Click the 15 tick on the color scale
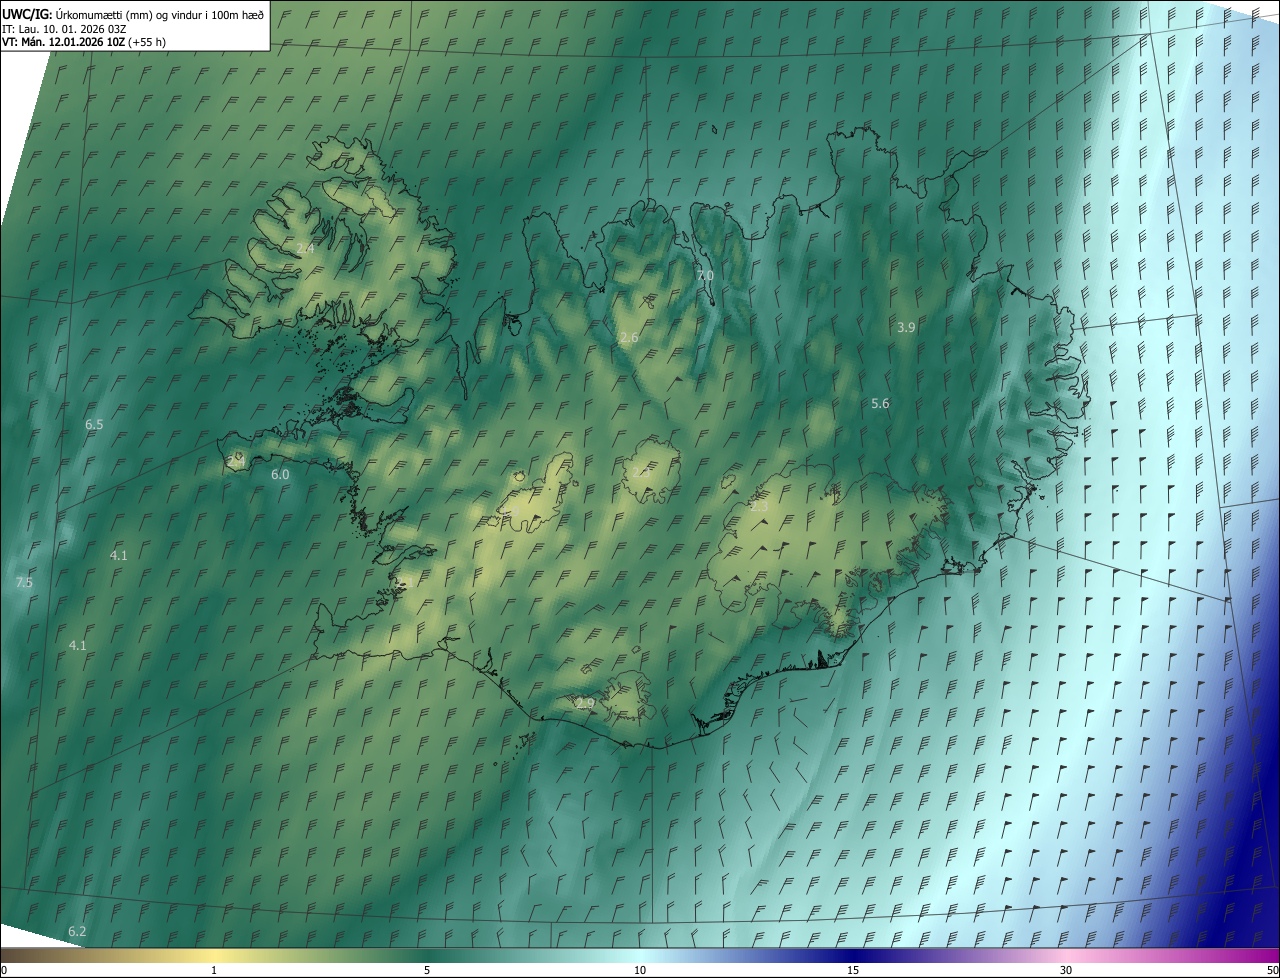This screenshot has width=1280, height=978. 853,971
